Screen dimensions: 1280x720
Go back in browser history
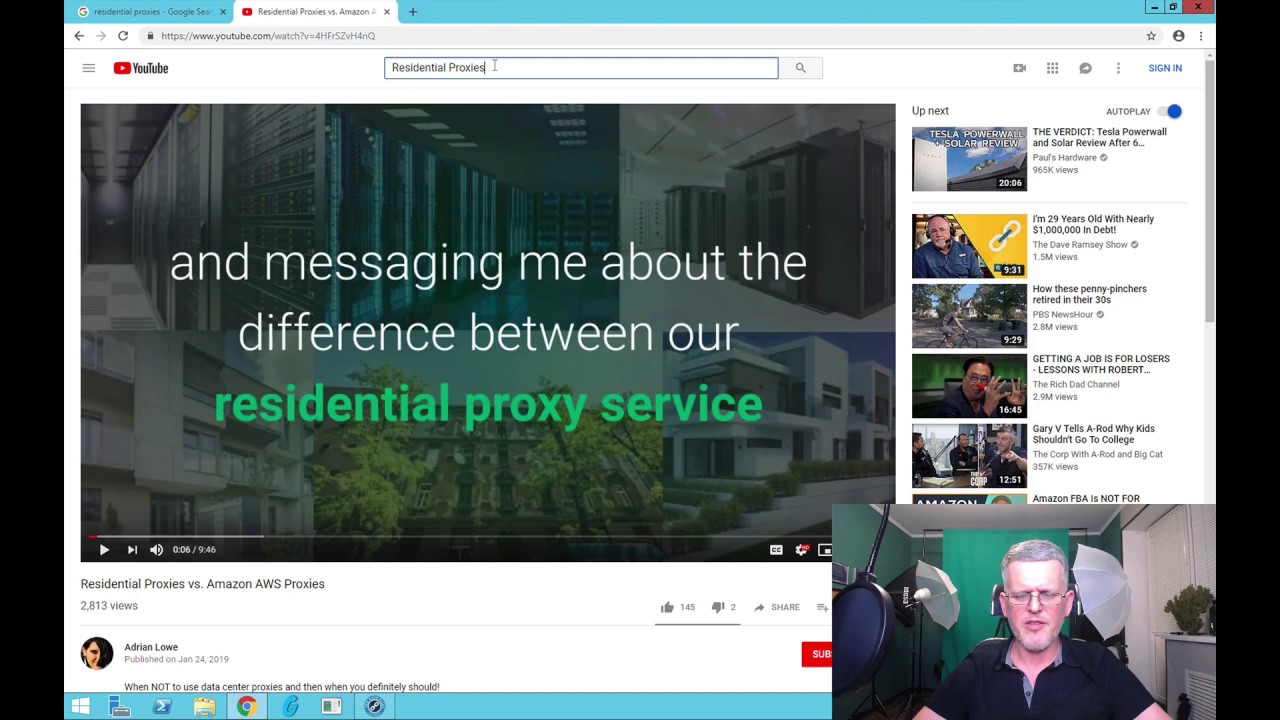[x=79, y=36]
